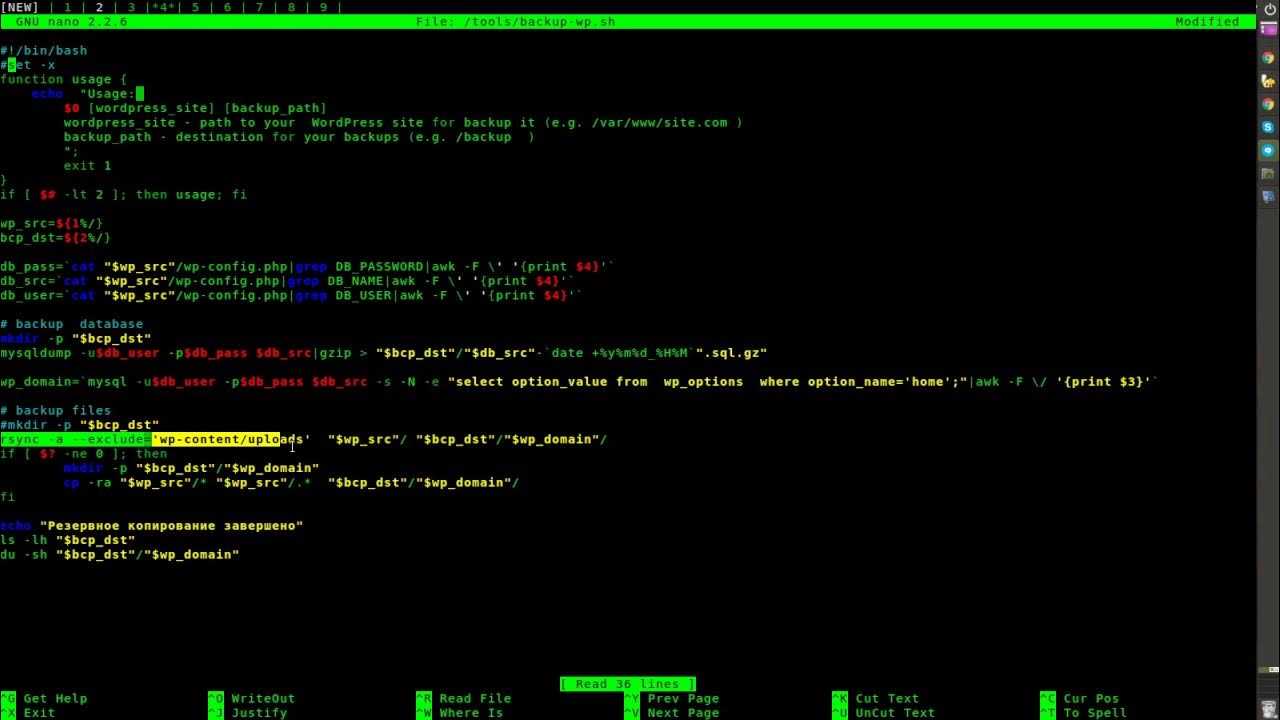The height and width of the screenshot is (720, 1280).
Task: Click the ^C Cur Pos shortcut
Action: point(1080,698)
